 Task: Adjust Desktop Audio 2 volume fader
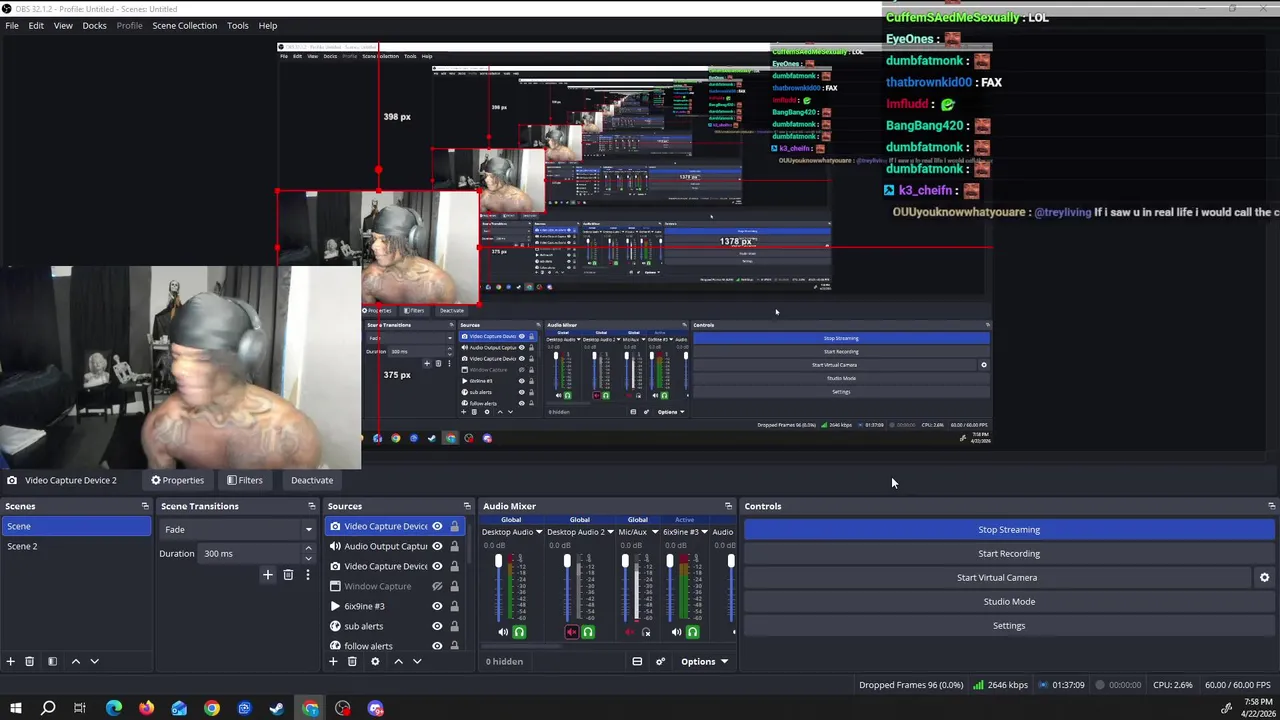click(x=567, y=562)
